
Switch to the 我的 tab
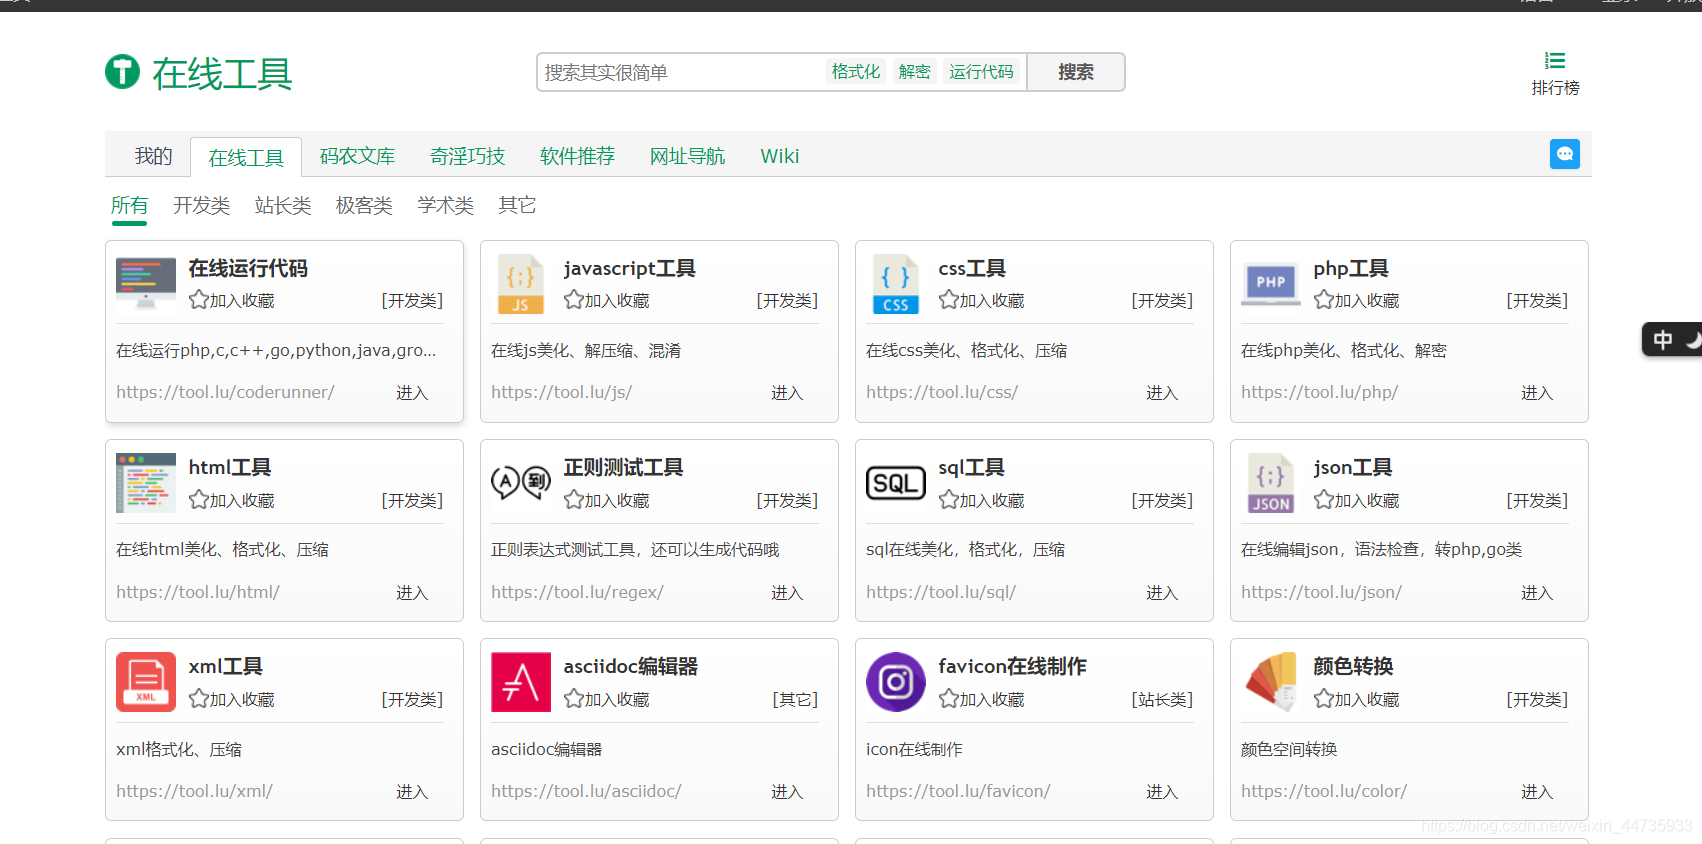point(154,156)
